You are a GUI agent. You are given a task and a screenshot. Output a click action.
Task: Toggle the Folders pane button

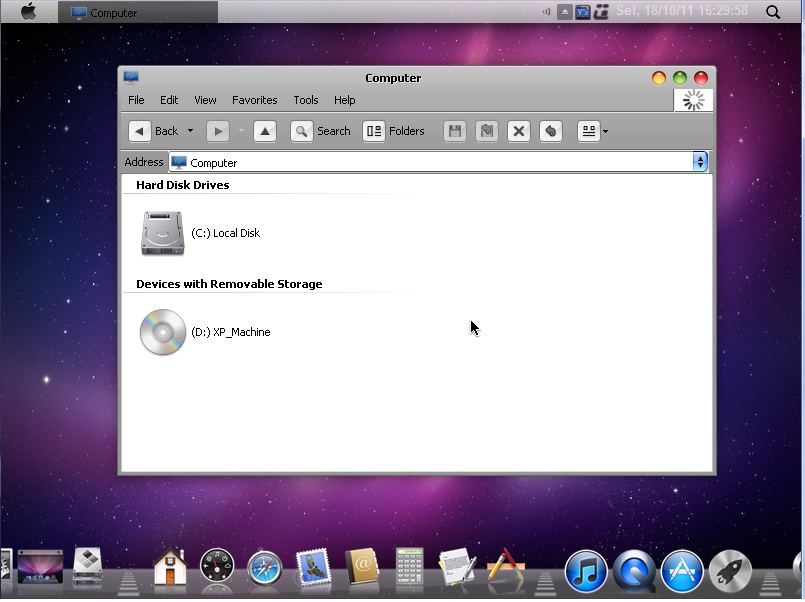click(394, 131)
